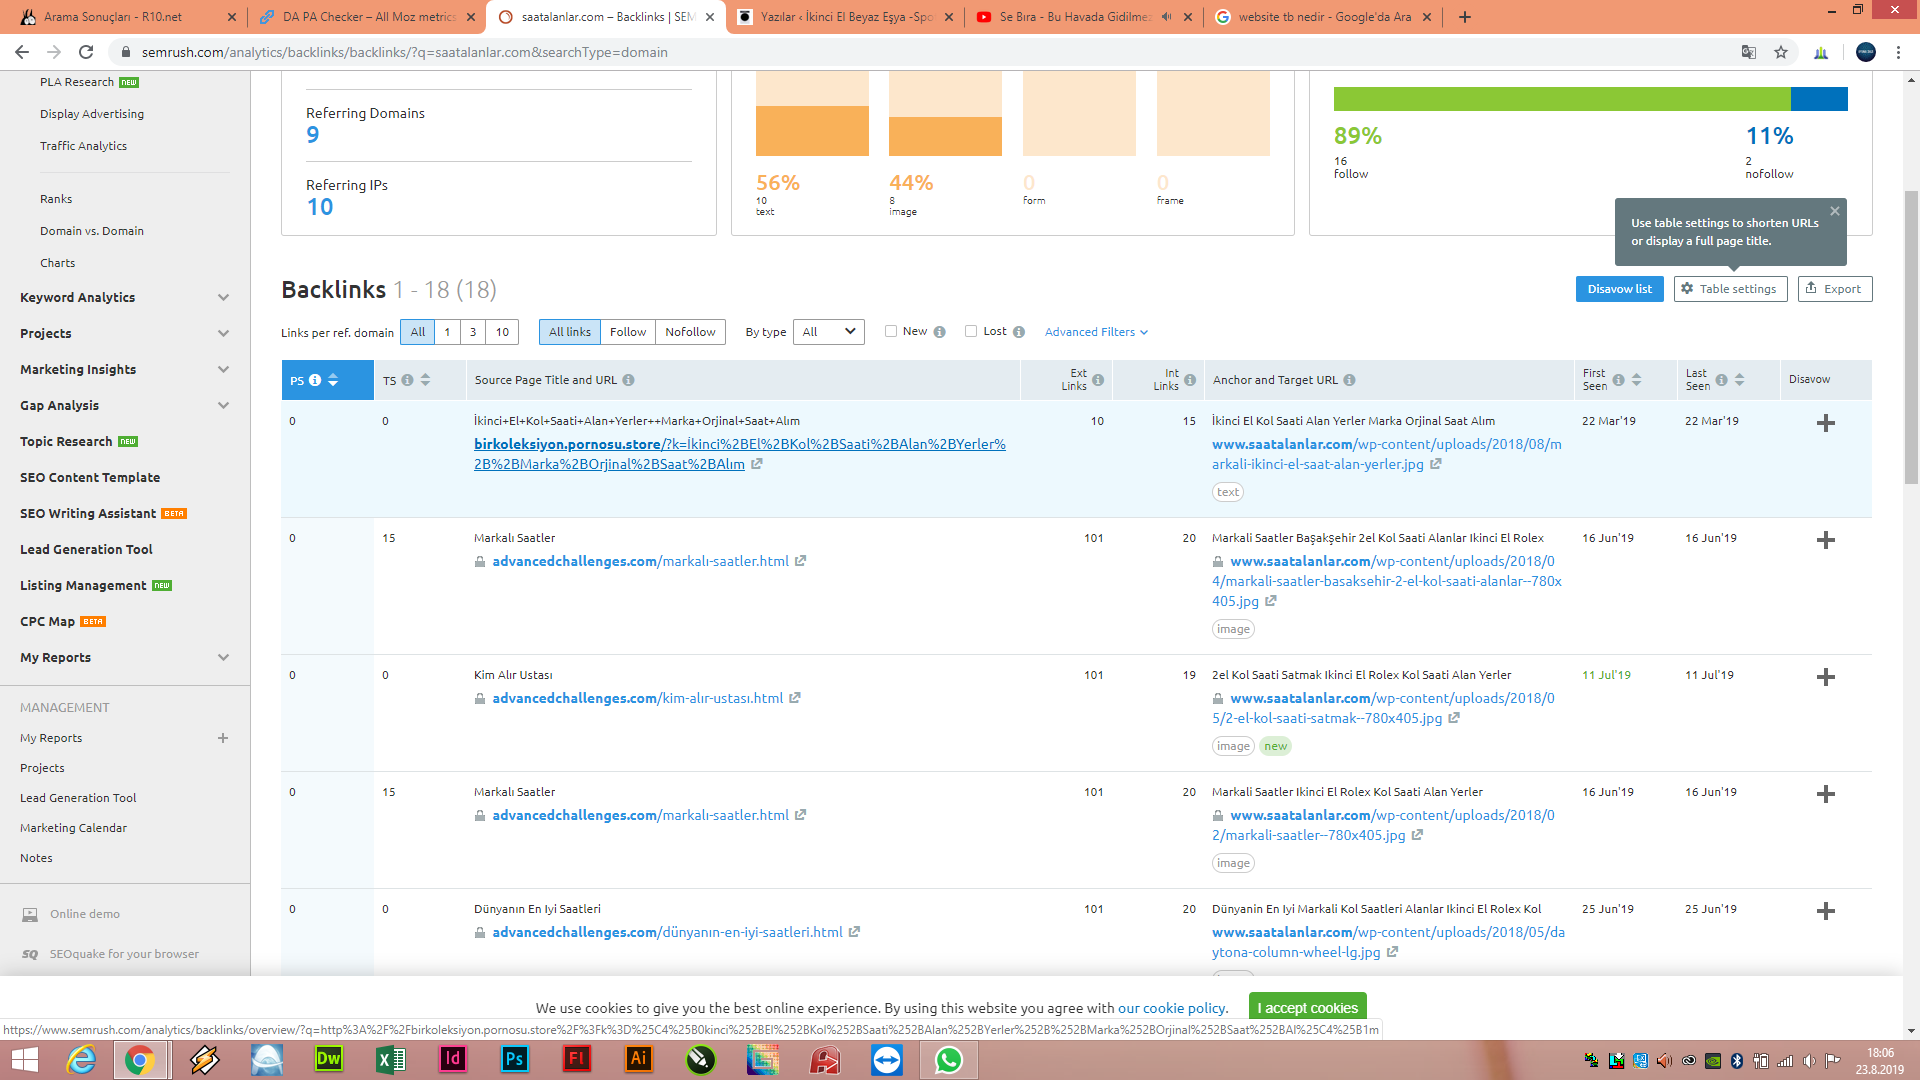Screen dimensions: 1920x1080
Task: Open advancedchallenges.com/kim-alır-ustası.html source link
Action: click(637, 698)
